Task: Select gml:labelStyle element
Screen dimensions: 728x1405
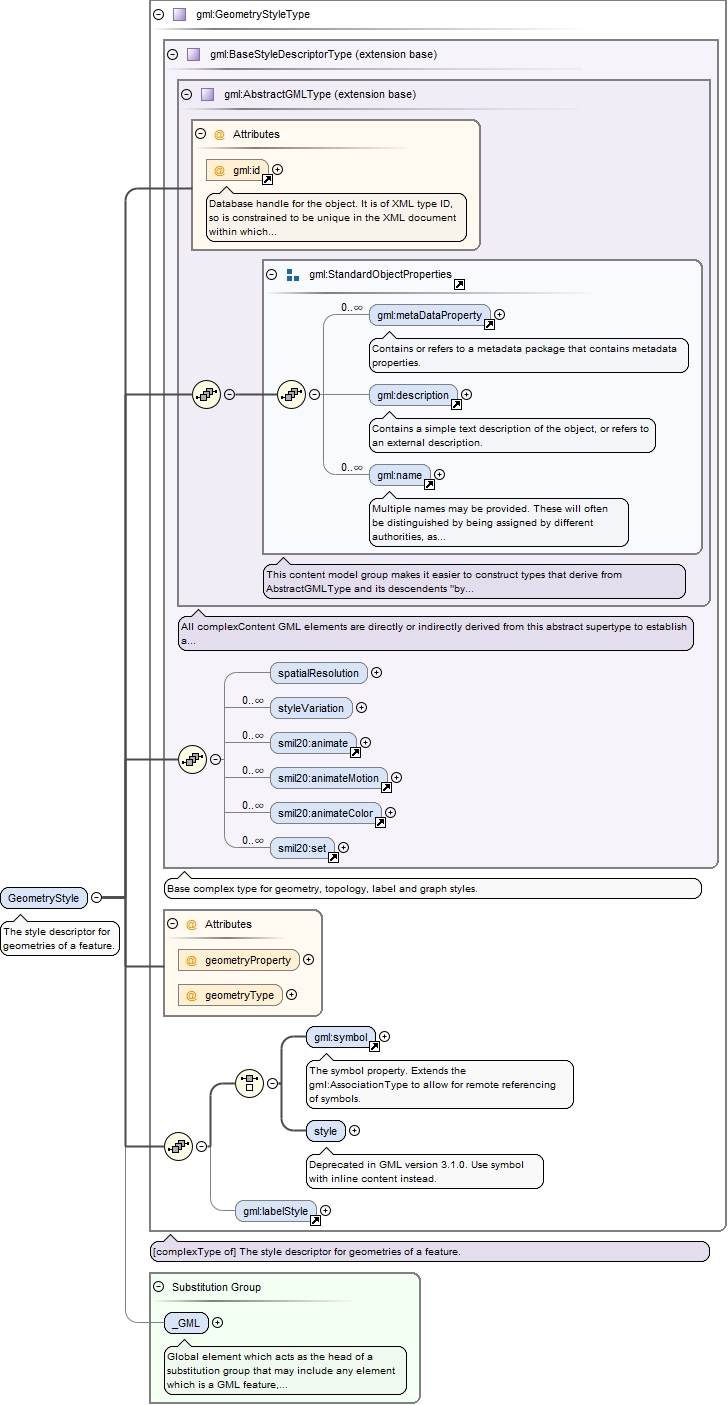Action: point(276,1211)
